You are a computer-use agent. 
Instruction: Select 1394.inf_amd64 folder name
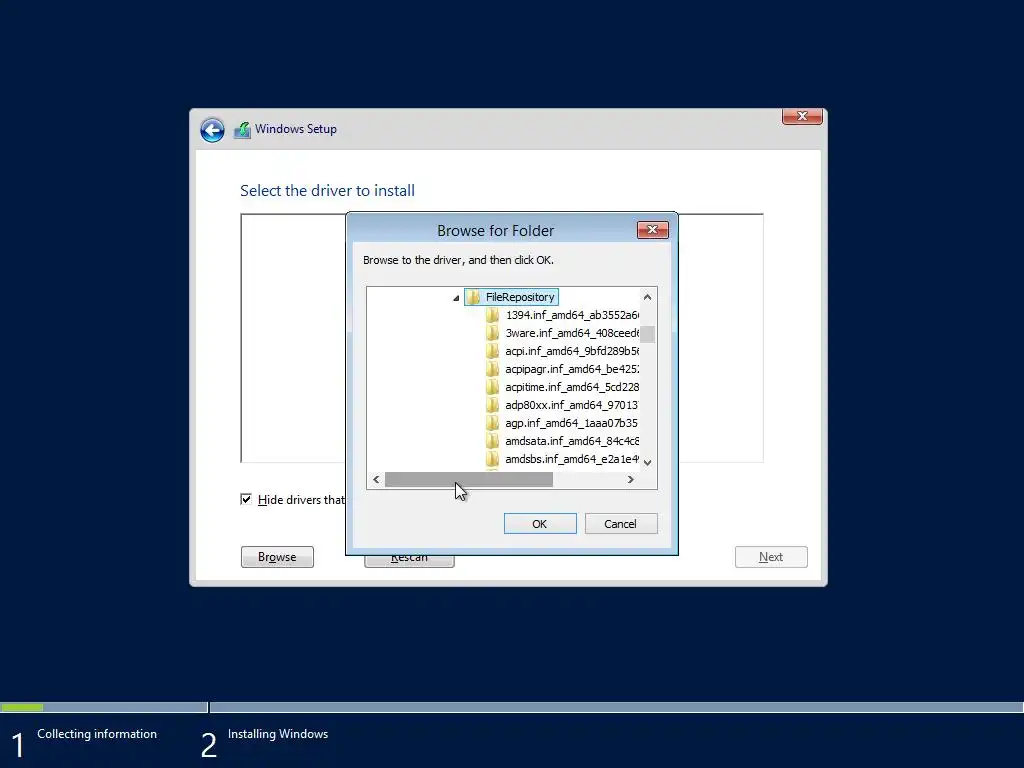coord(572,315)
